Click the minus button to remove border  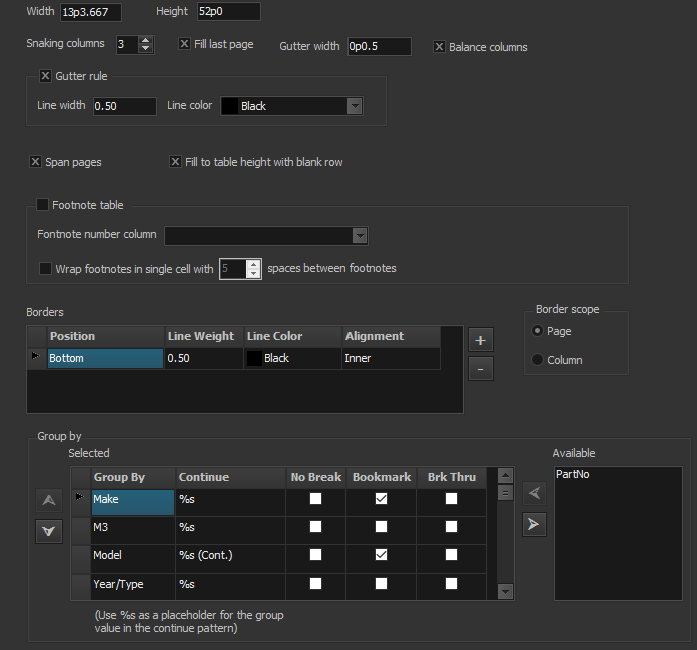480,368
